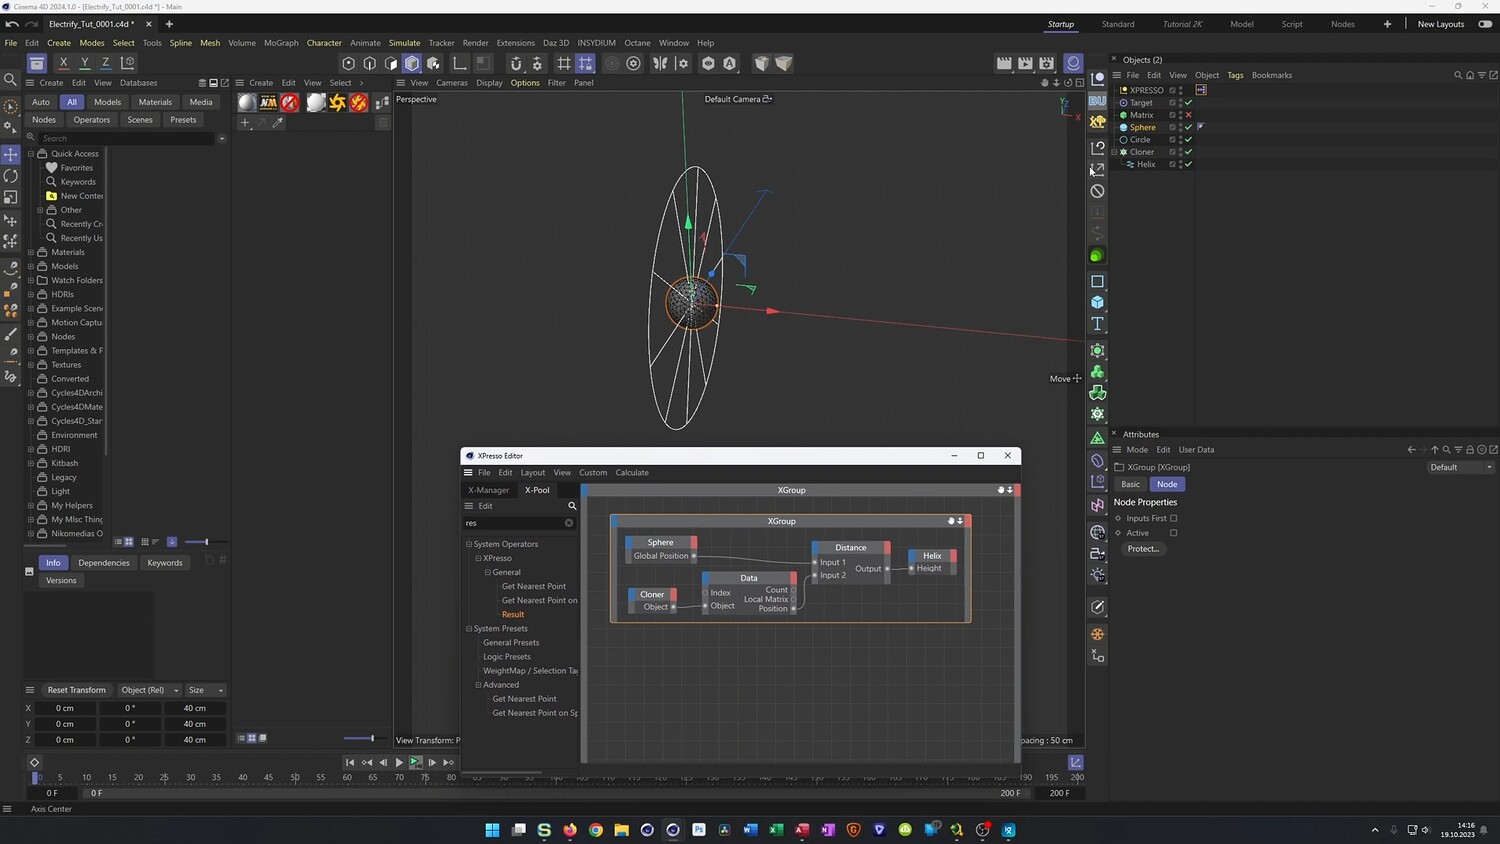
Task: Select the Basic attributes button
Action: pyautogui.click(x=1130, y=484)
